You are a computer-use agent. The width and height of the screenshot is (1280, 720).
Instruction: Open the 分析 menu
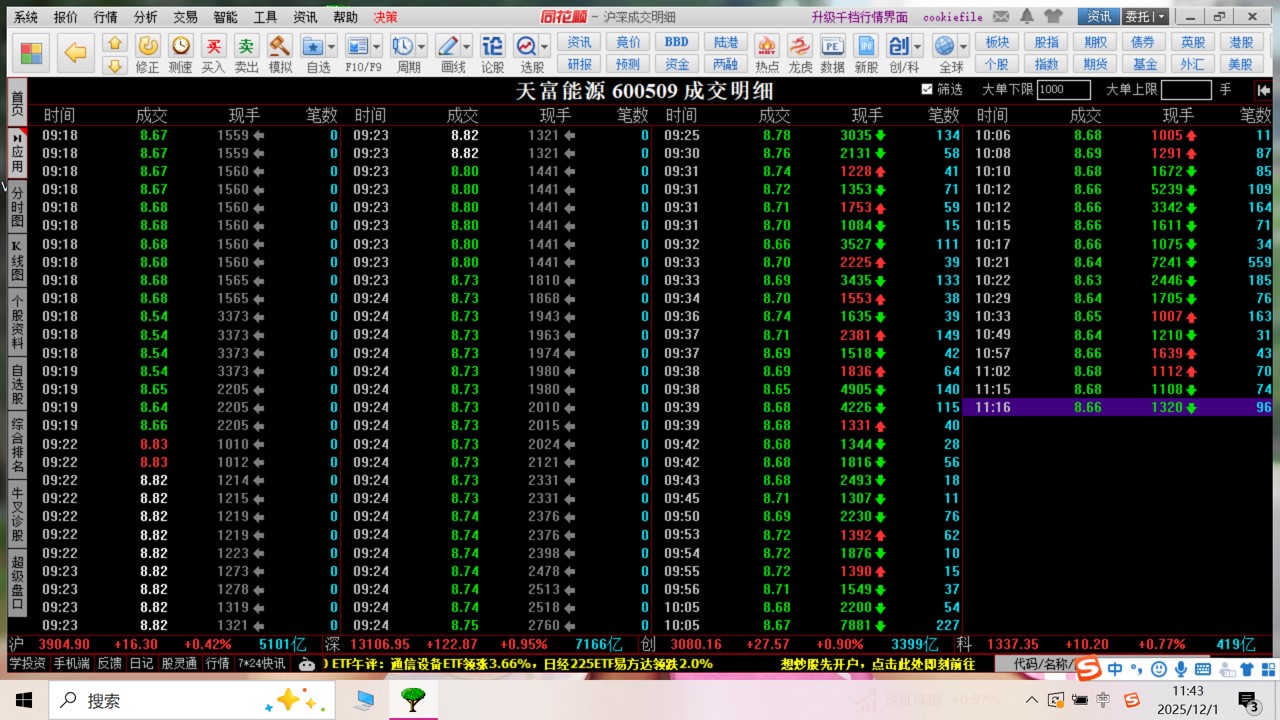coord(145,17)
